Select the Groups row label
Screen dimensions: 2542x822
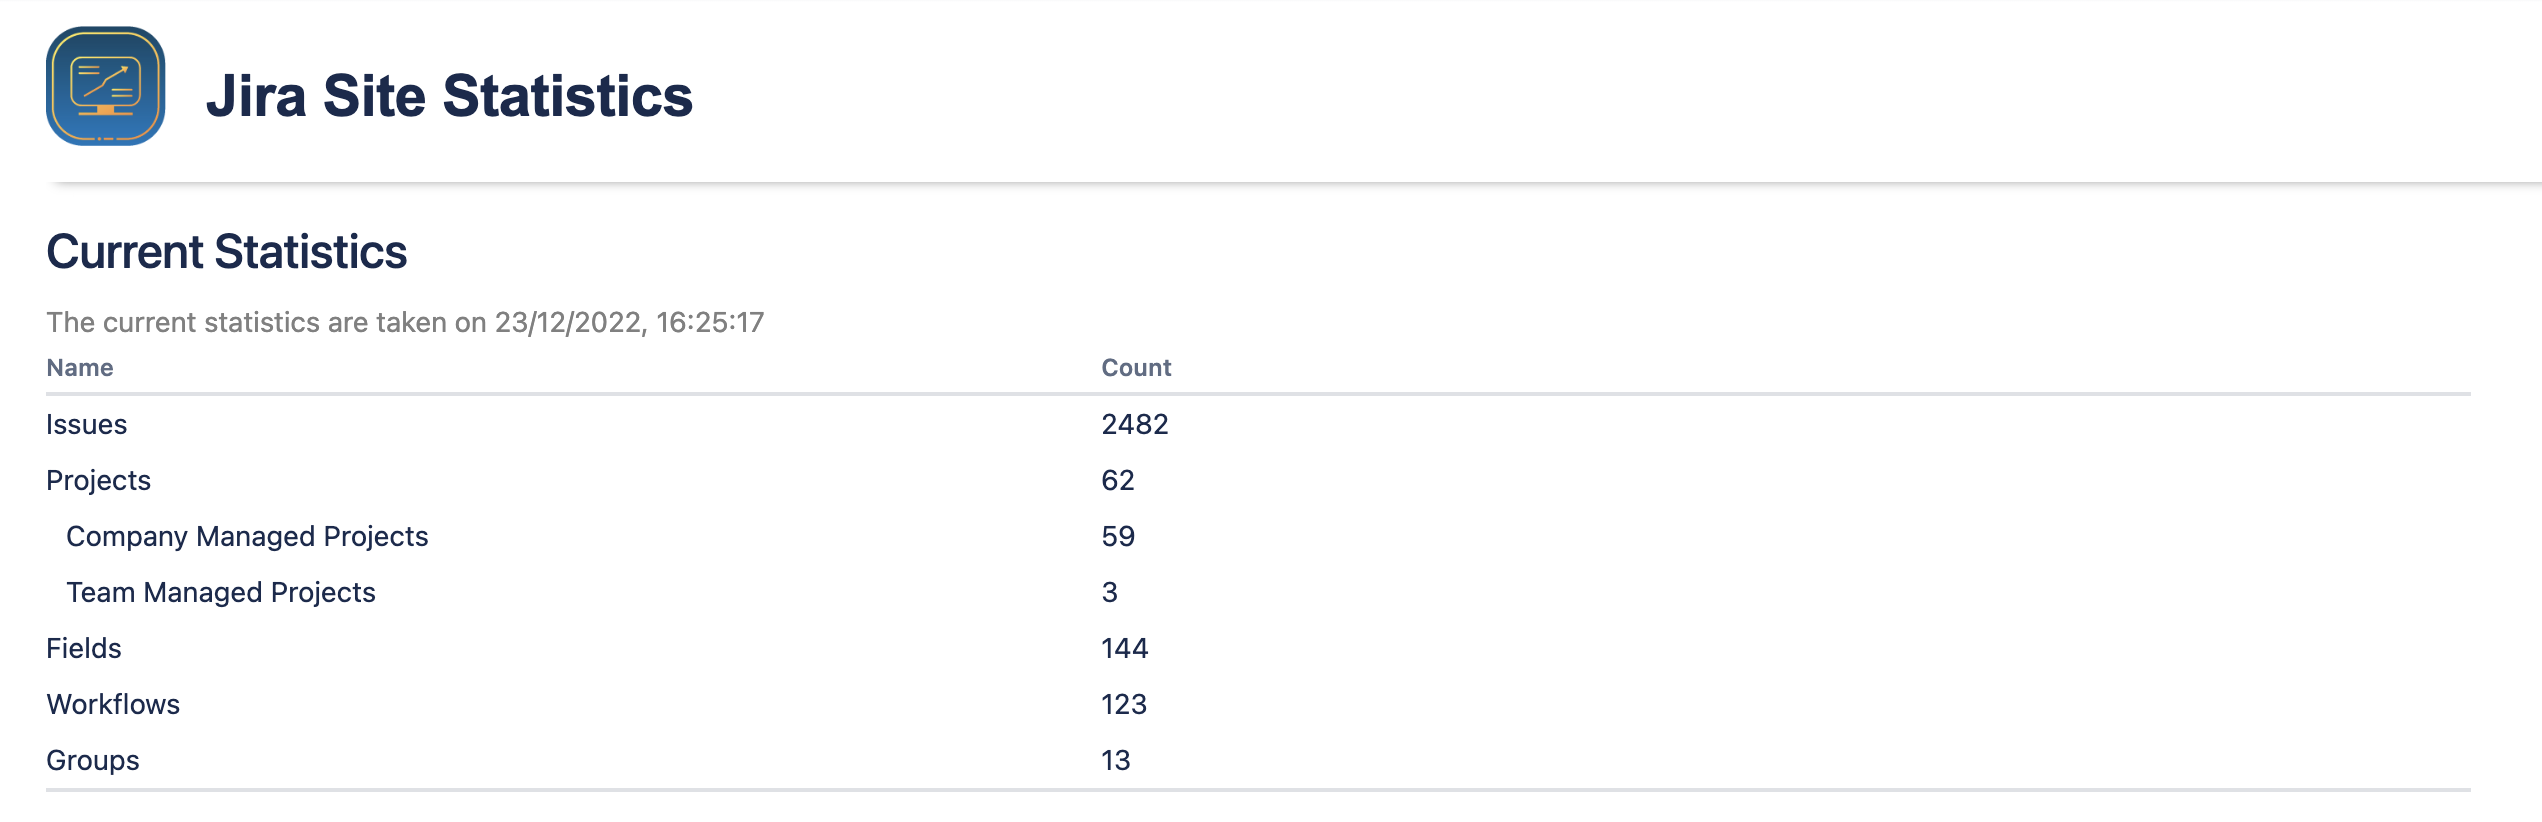coord(93,761)
